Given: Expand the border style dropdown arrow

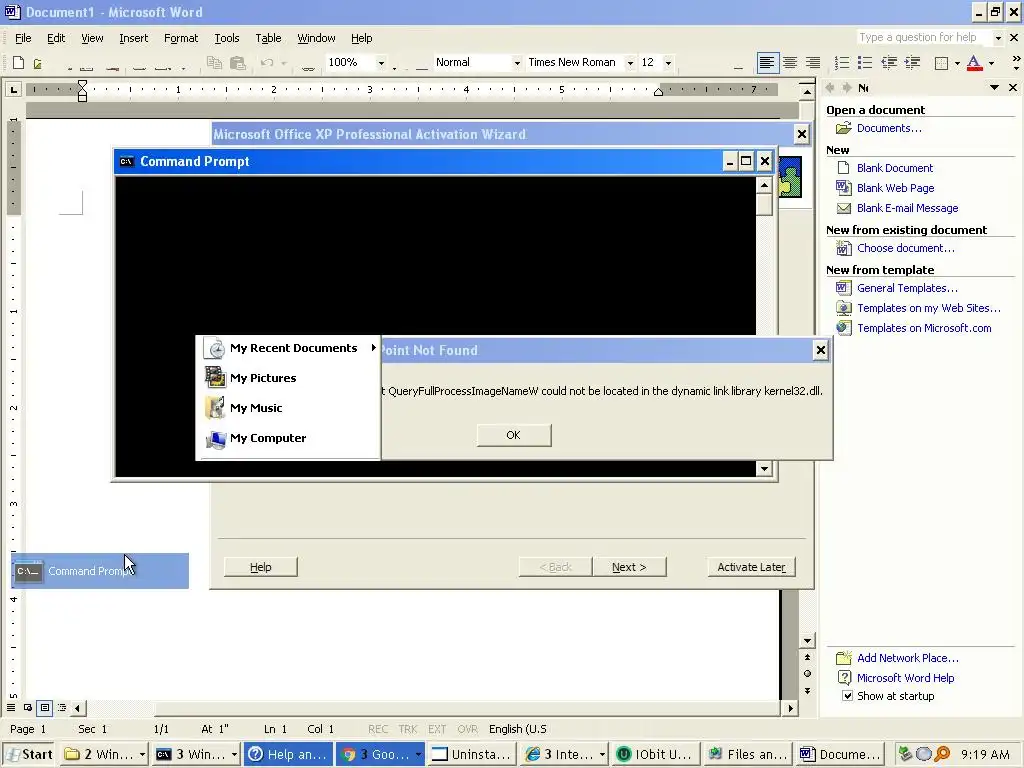Looking at the screenshot, I should (957, 63).
